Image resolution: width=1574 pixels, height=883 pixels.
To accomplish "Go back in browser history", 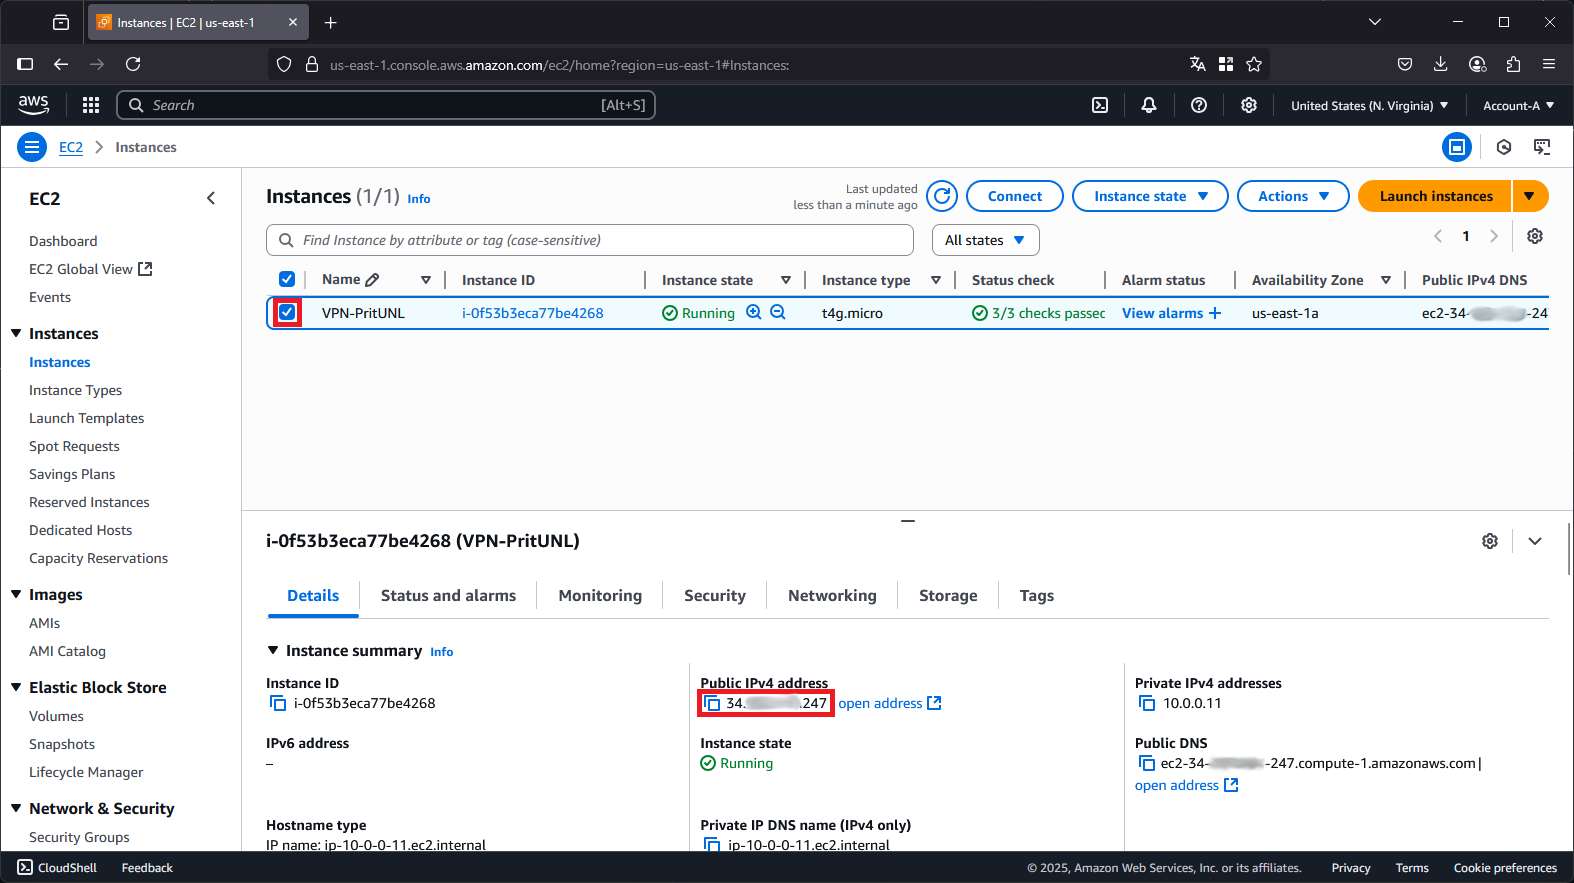I will click(61, 64).
